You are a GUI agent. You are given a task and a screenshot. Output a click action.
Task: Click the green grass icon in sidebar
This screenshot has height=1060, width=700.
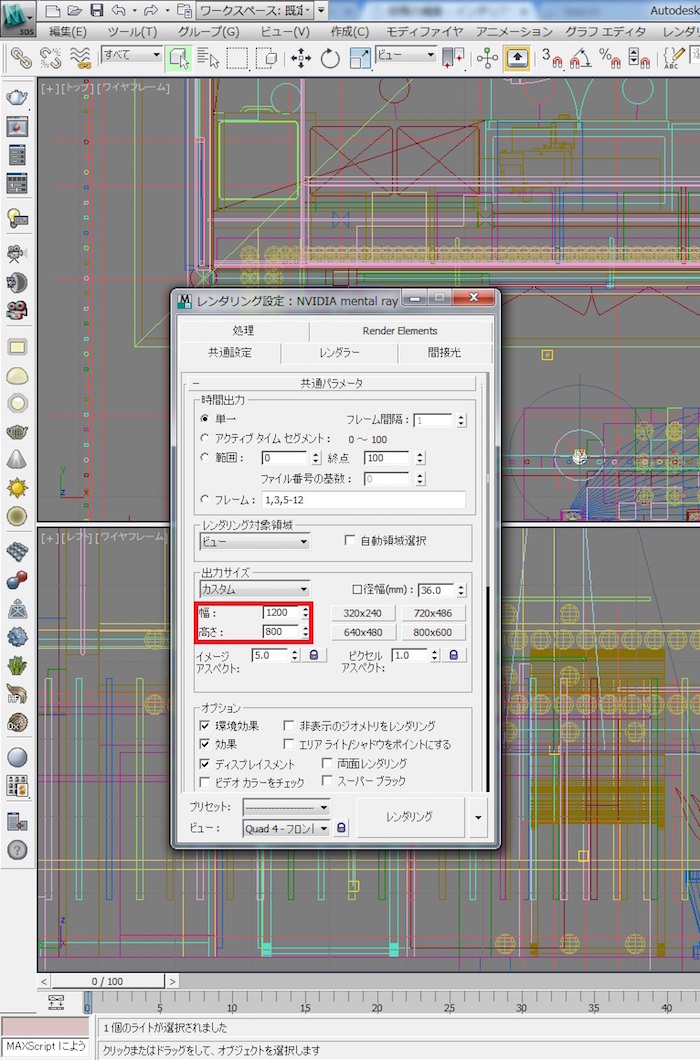(x=17, y=664)
